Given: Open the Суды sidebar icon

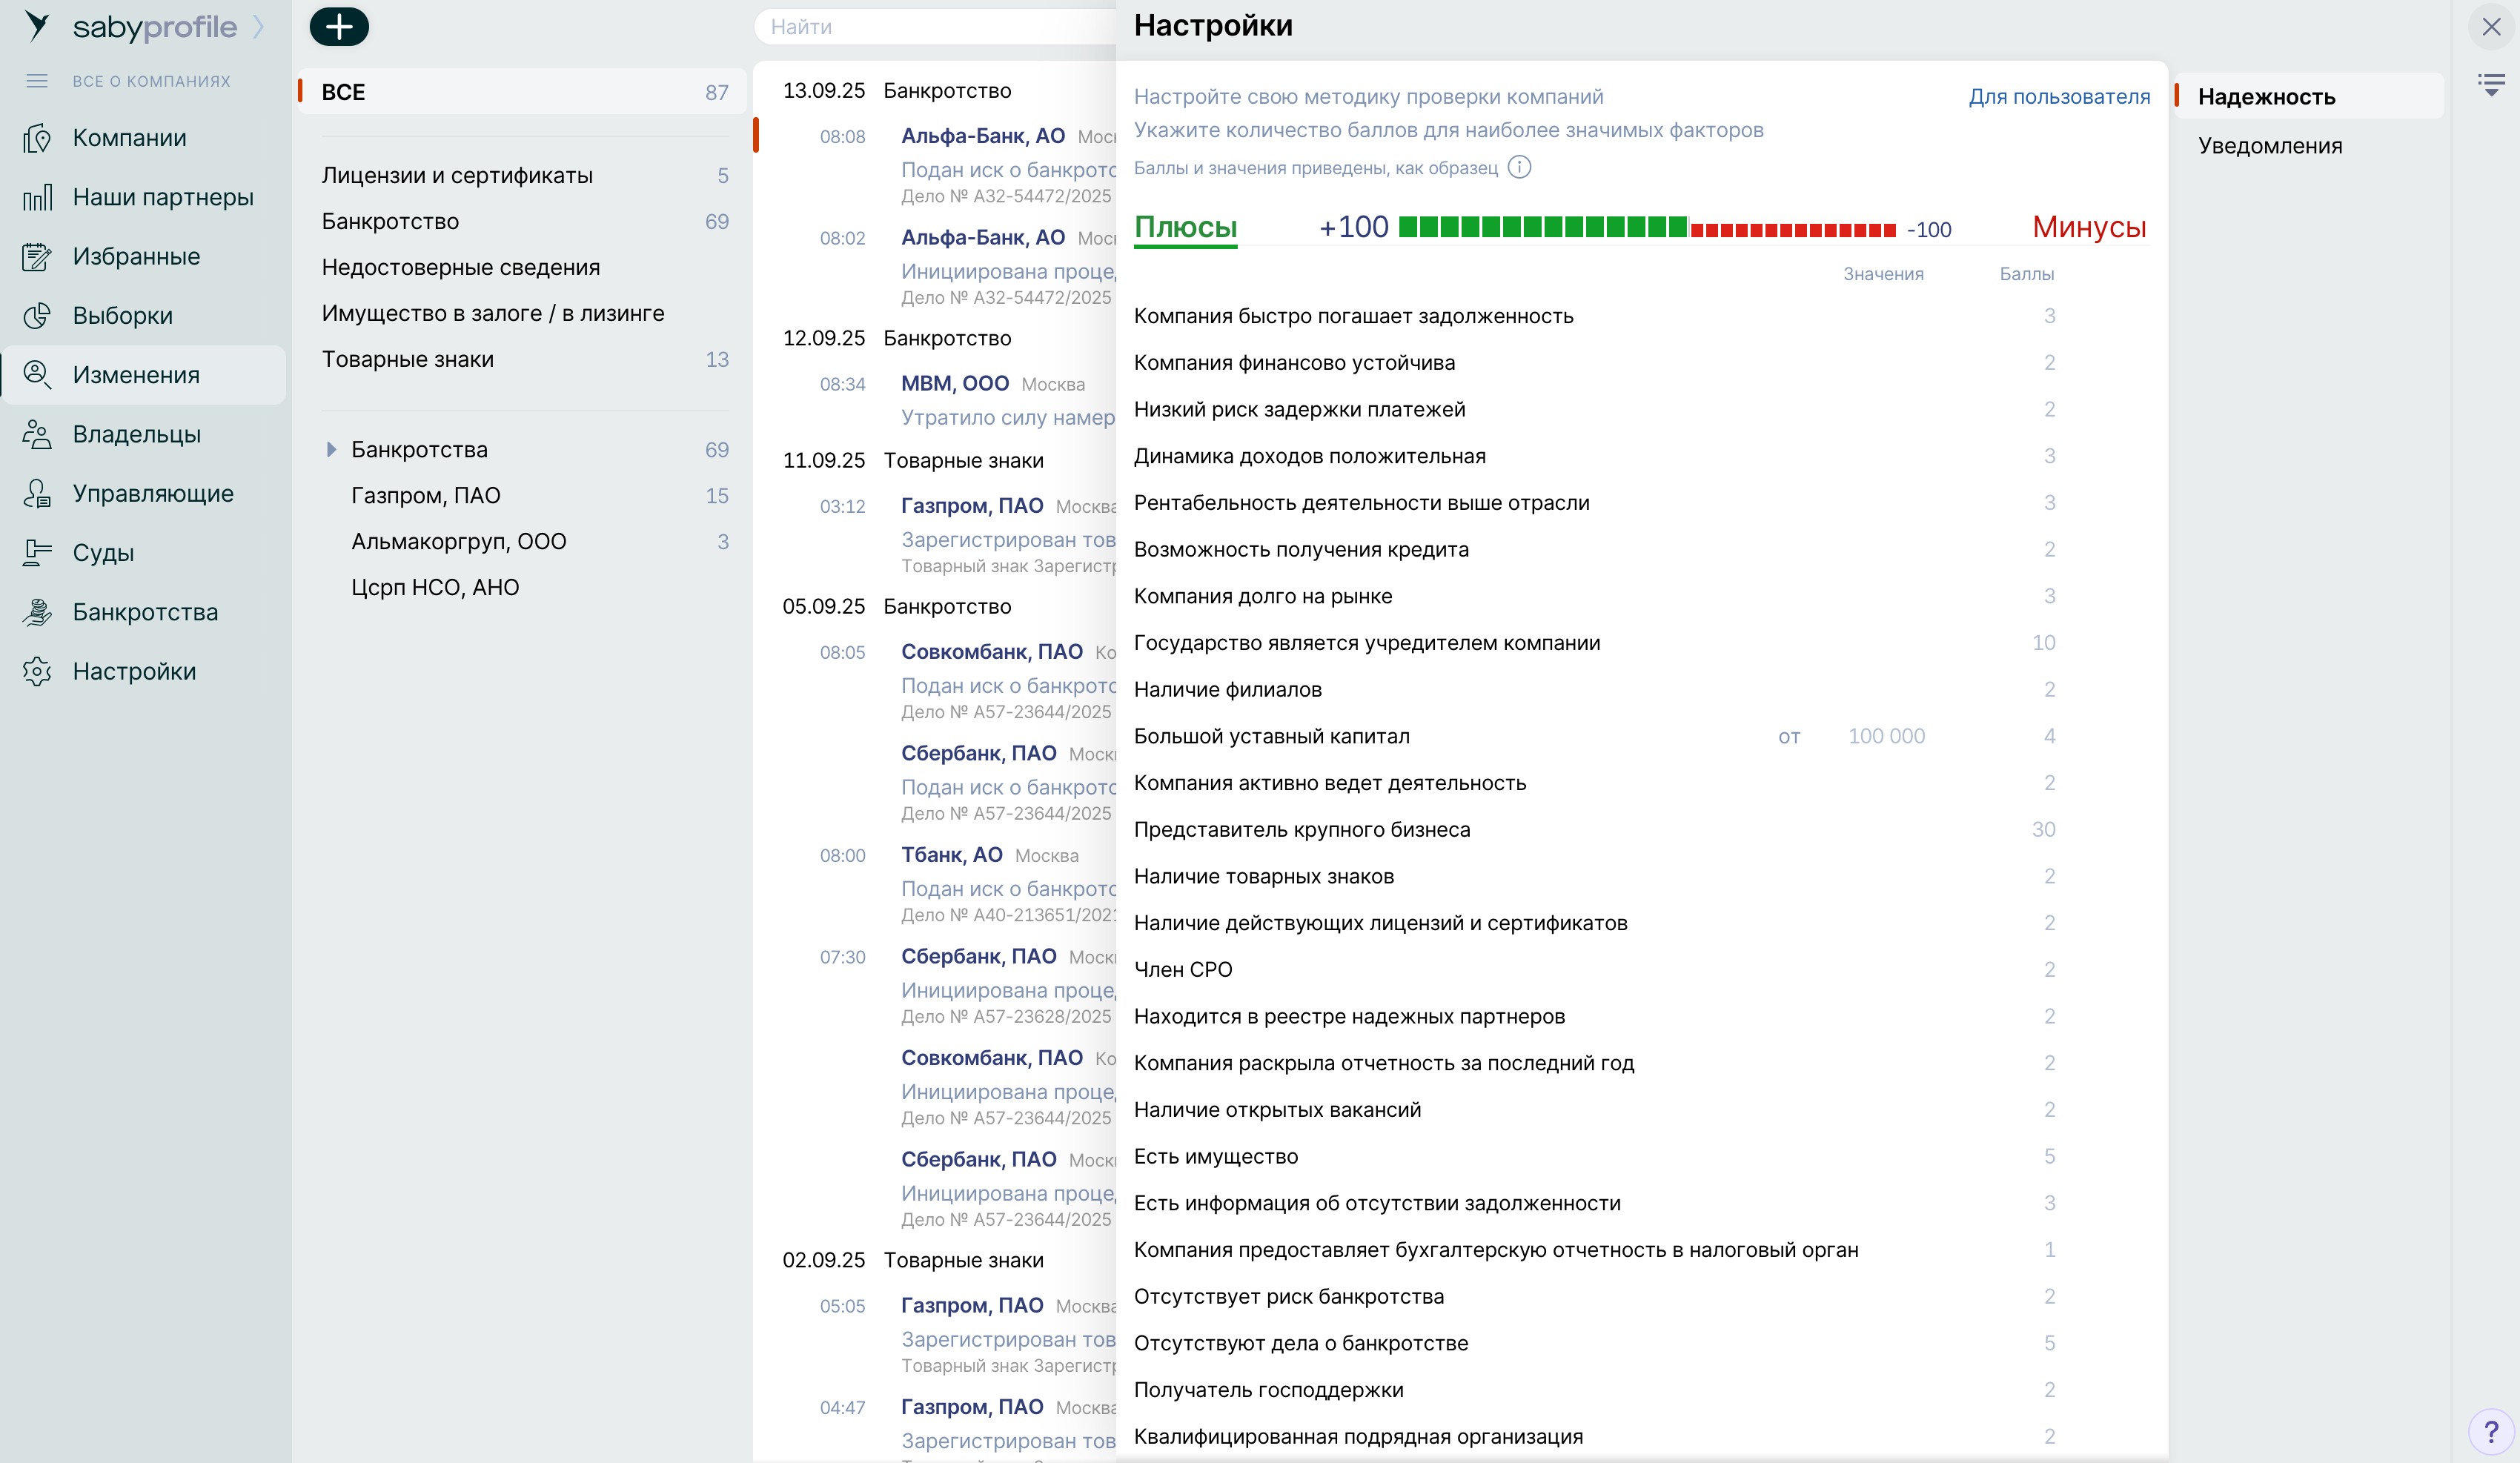Looking at the screenshot, I should [37, 553].
